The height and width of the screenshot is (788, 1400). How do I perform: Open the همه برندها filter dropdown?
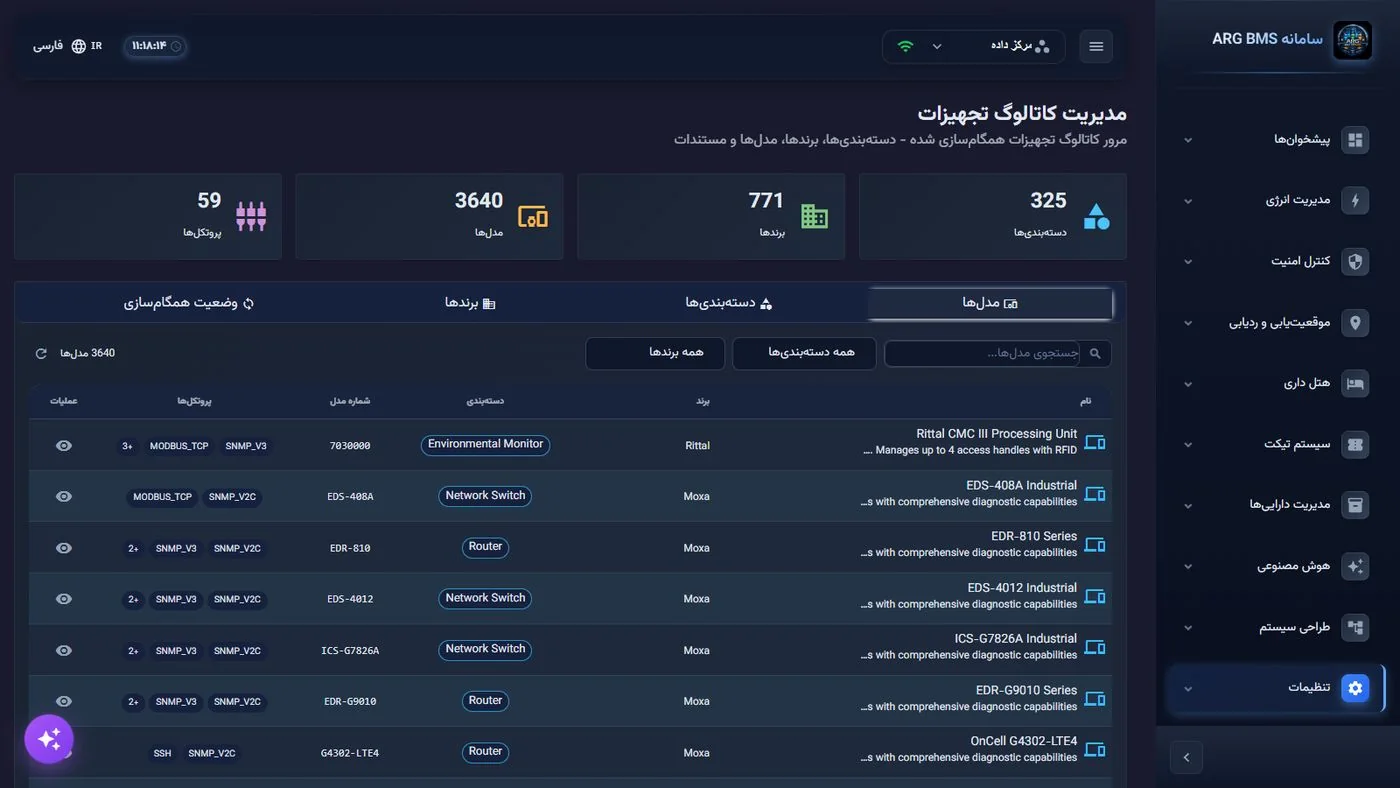pyautogui.click(x=657, y=353)
